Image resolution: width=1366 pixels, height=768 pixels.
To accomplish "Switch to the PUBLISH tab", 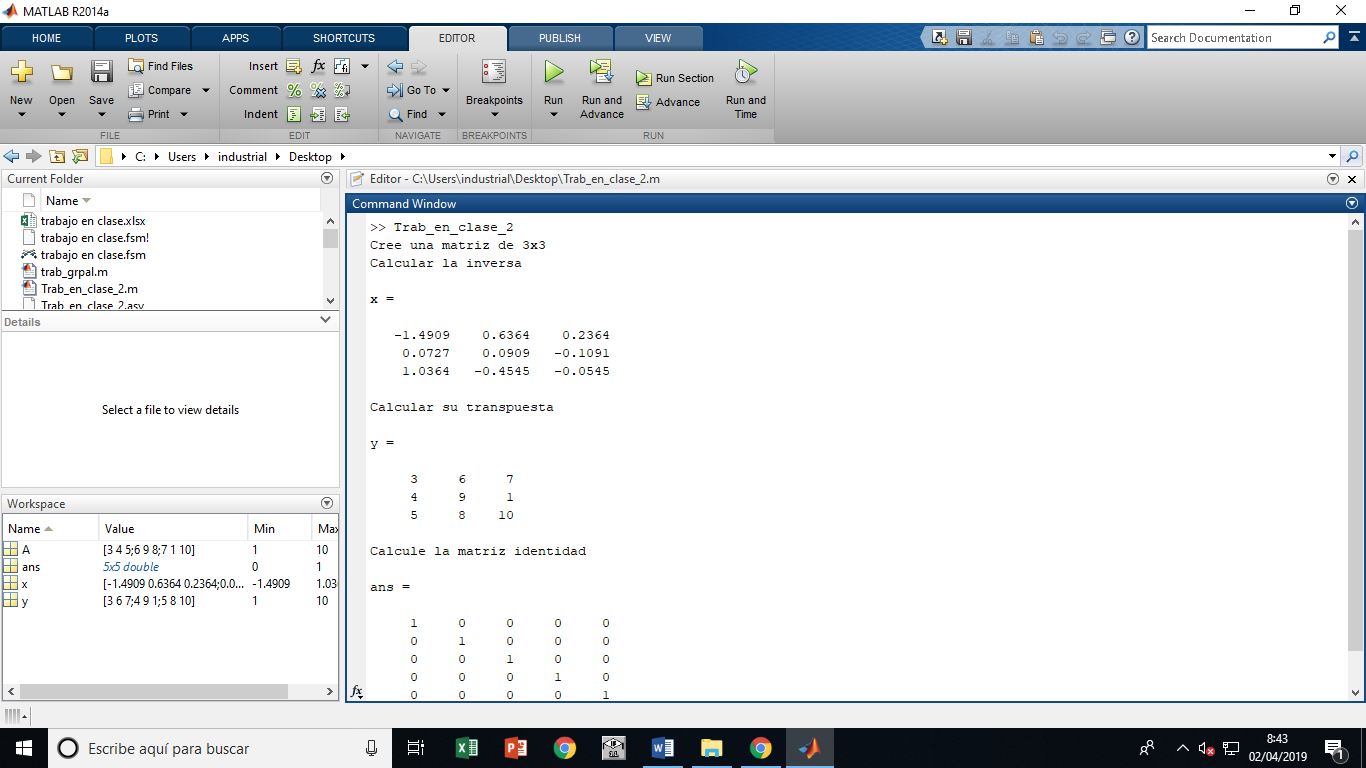I will (560, 37).
